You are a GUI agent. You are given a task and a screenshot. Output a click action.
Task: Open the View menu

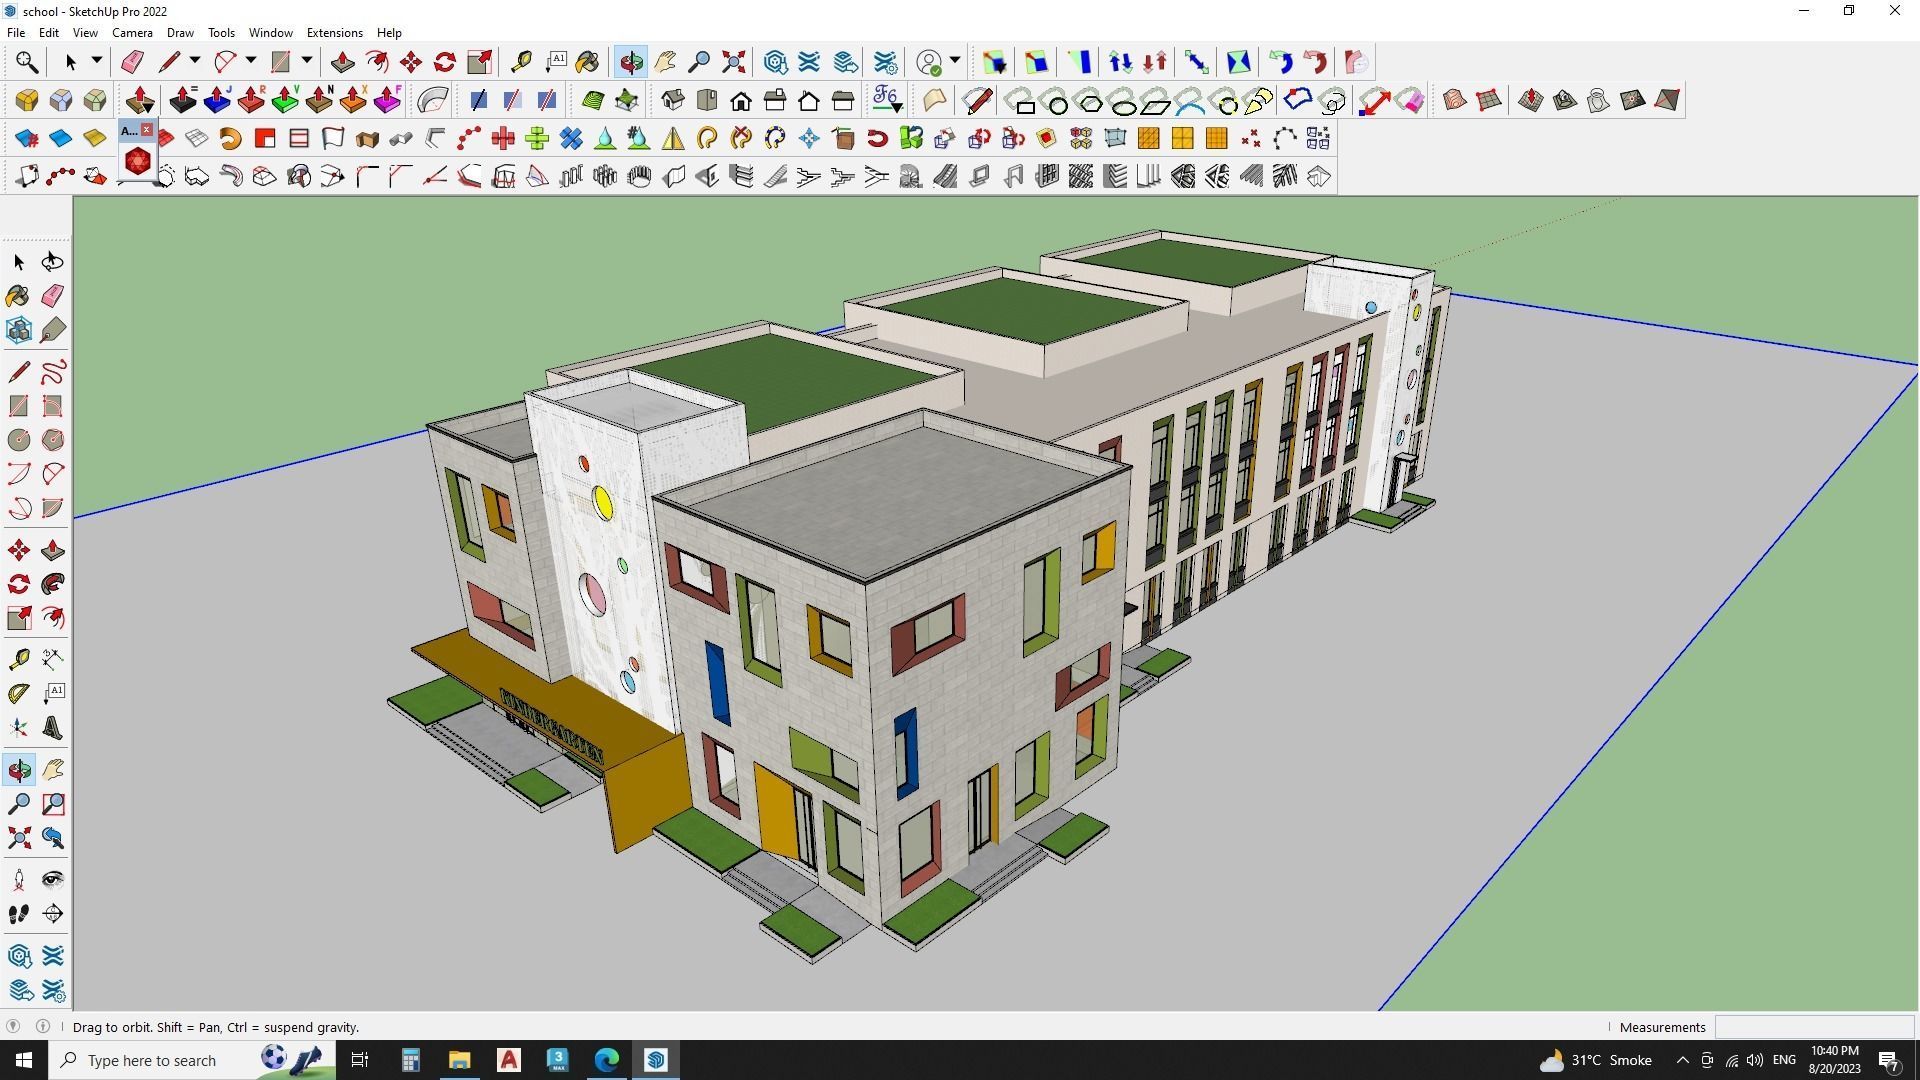coord(85,33)
